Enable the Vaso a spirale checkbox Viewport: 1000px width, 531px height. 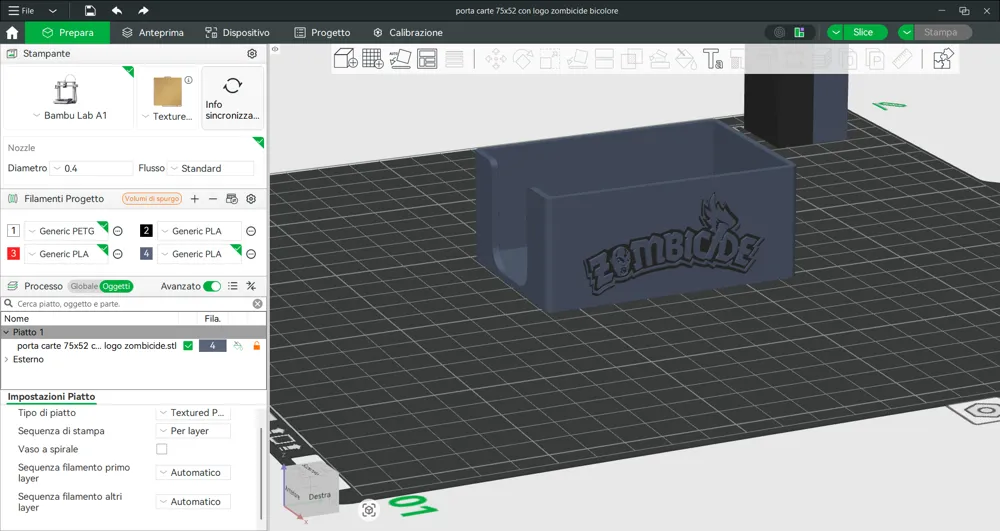pos(162,449)
